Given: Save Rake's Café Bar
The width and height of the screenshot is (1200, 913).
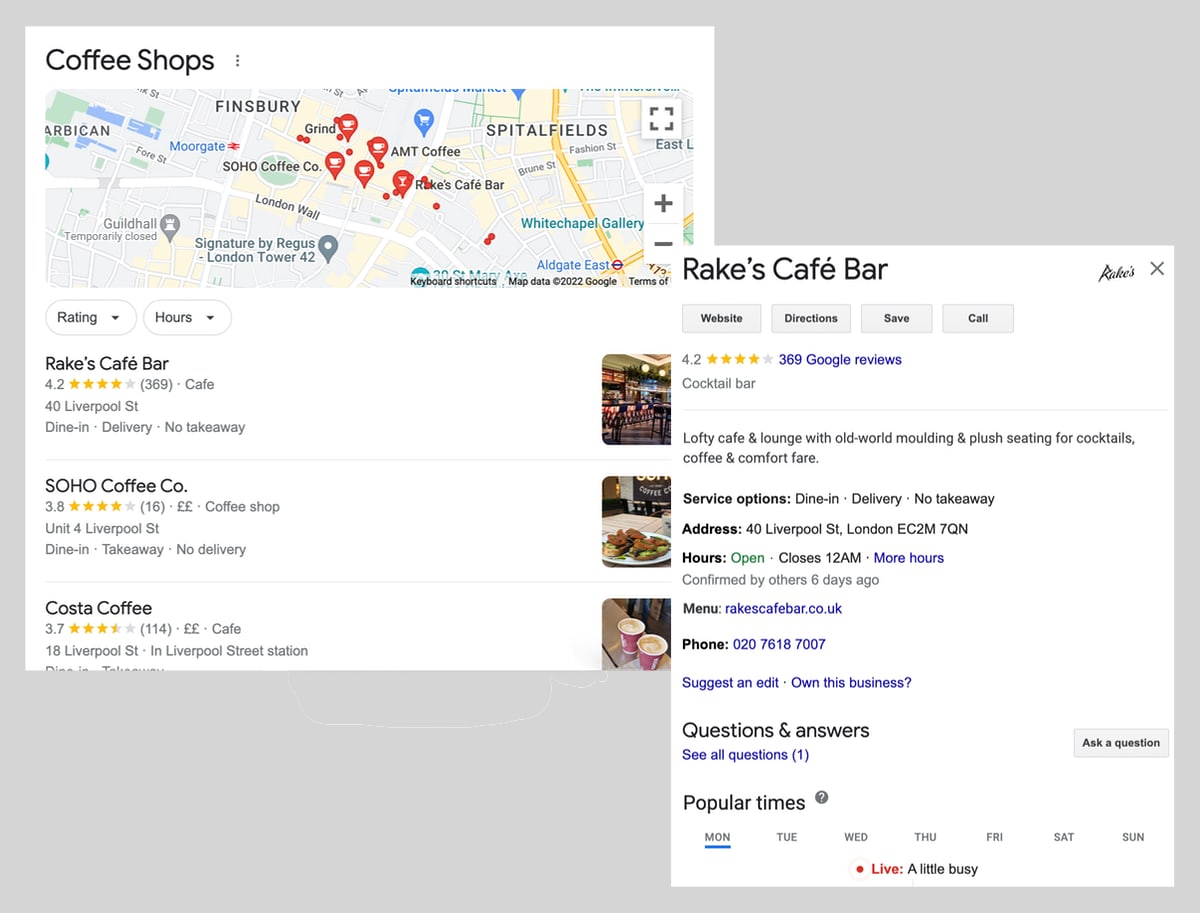Looking at the screenshot, I should click(897, 318).
